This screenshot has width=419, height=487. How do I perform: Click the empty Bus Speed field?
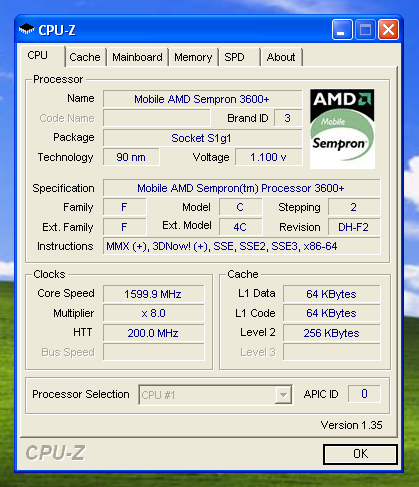tap(153, 352)
